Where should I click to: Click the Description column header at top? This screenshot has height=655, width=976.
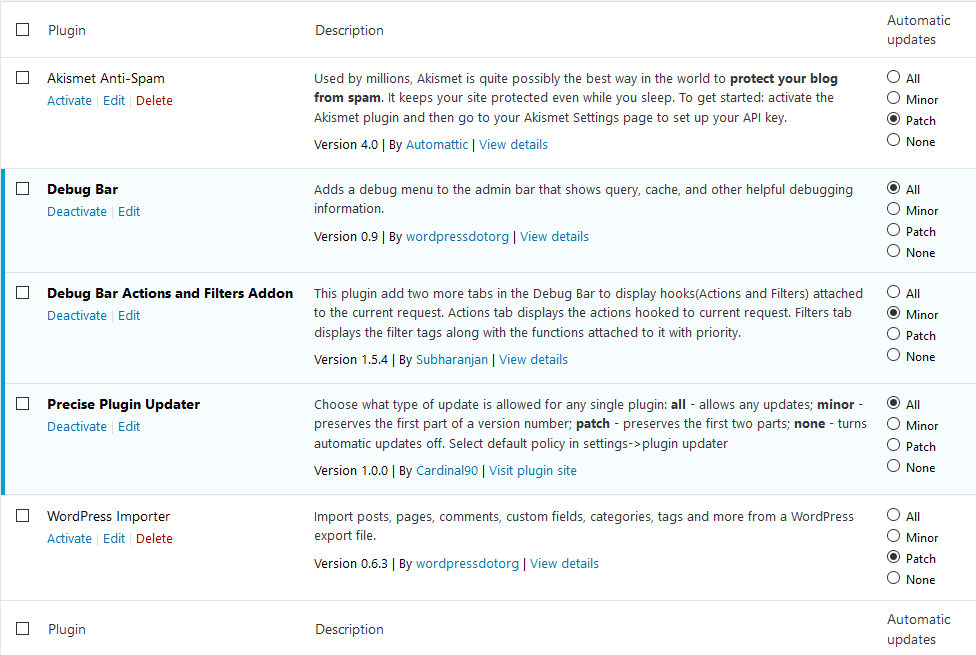[349, 30]
